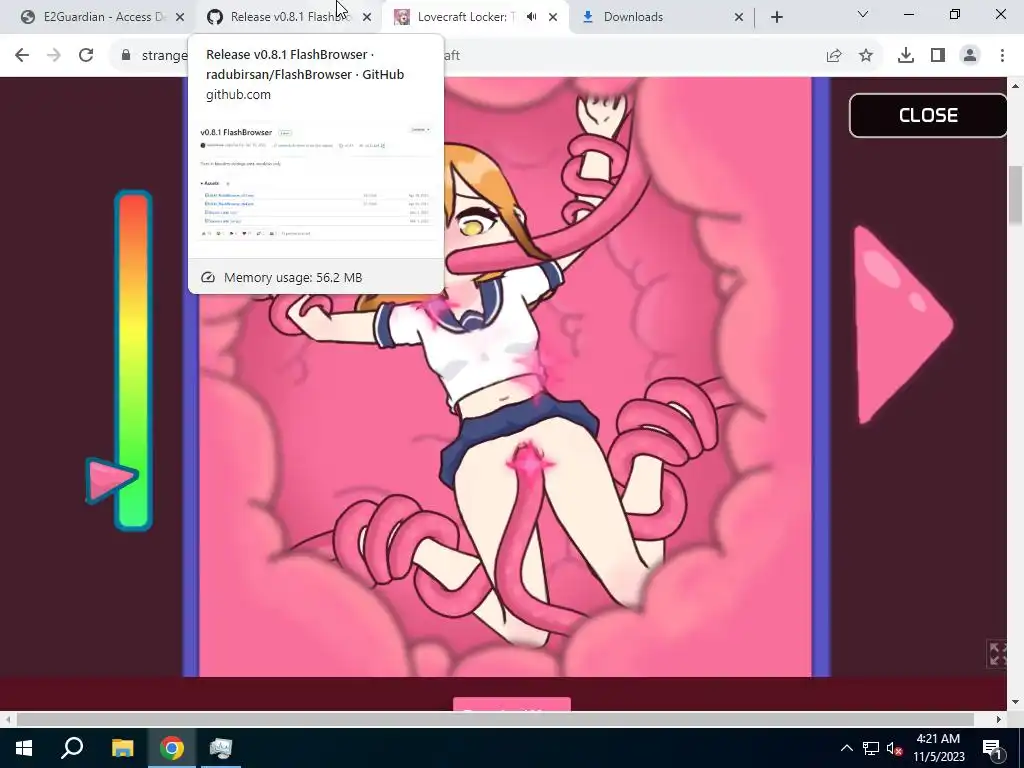
Task: Click the vertical scrollbar thumb
Action: point(1015,195)
